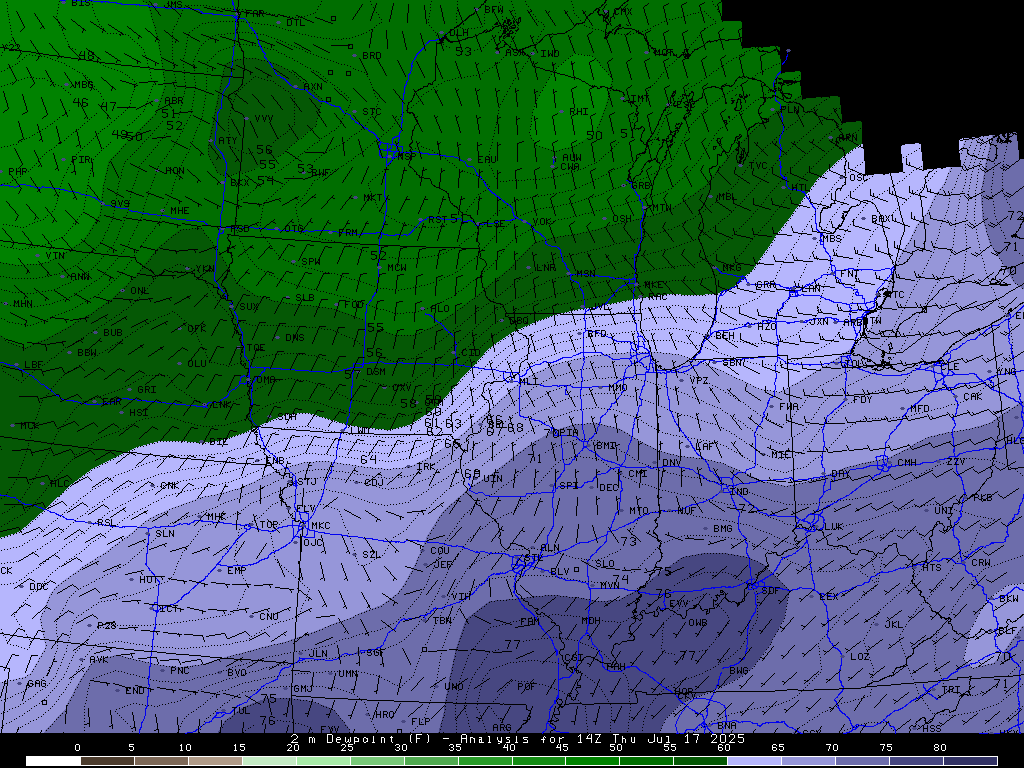The image size is (1024, 768).
Task: Click the SDF station label
Action: tap(771, 591)
